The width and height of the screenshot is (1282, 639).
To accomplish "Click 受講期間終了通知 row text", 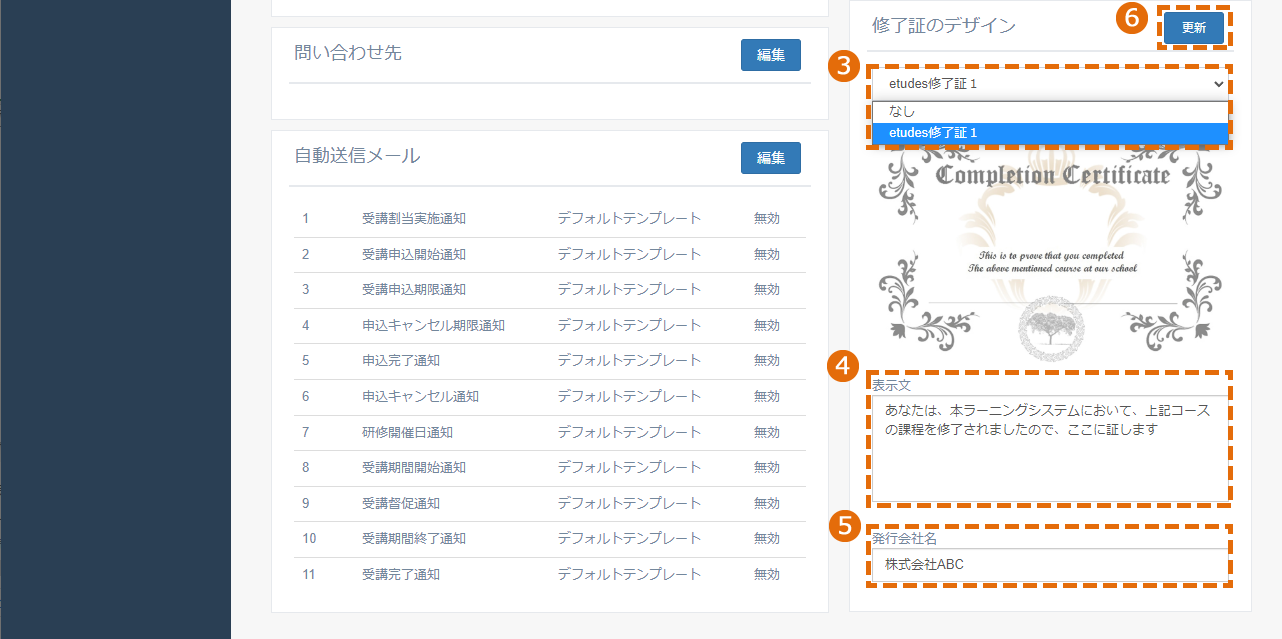I will coord(414,539).
